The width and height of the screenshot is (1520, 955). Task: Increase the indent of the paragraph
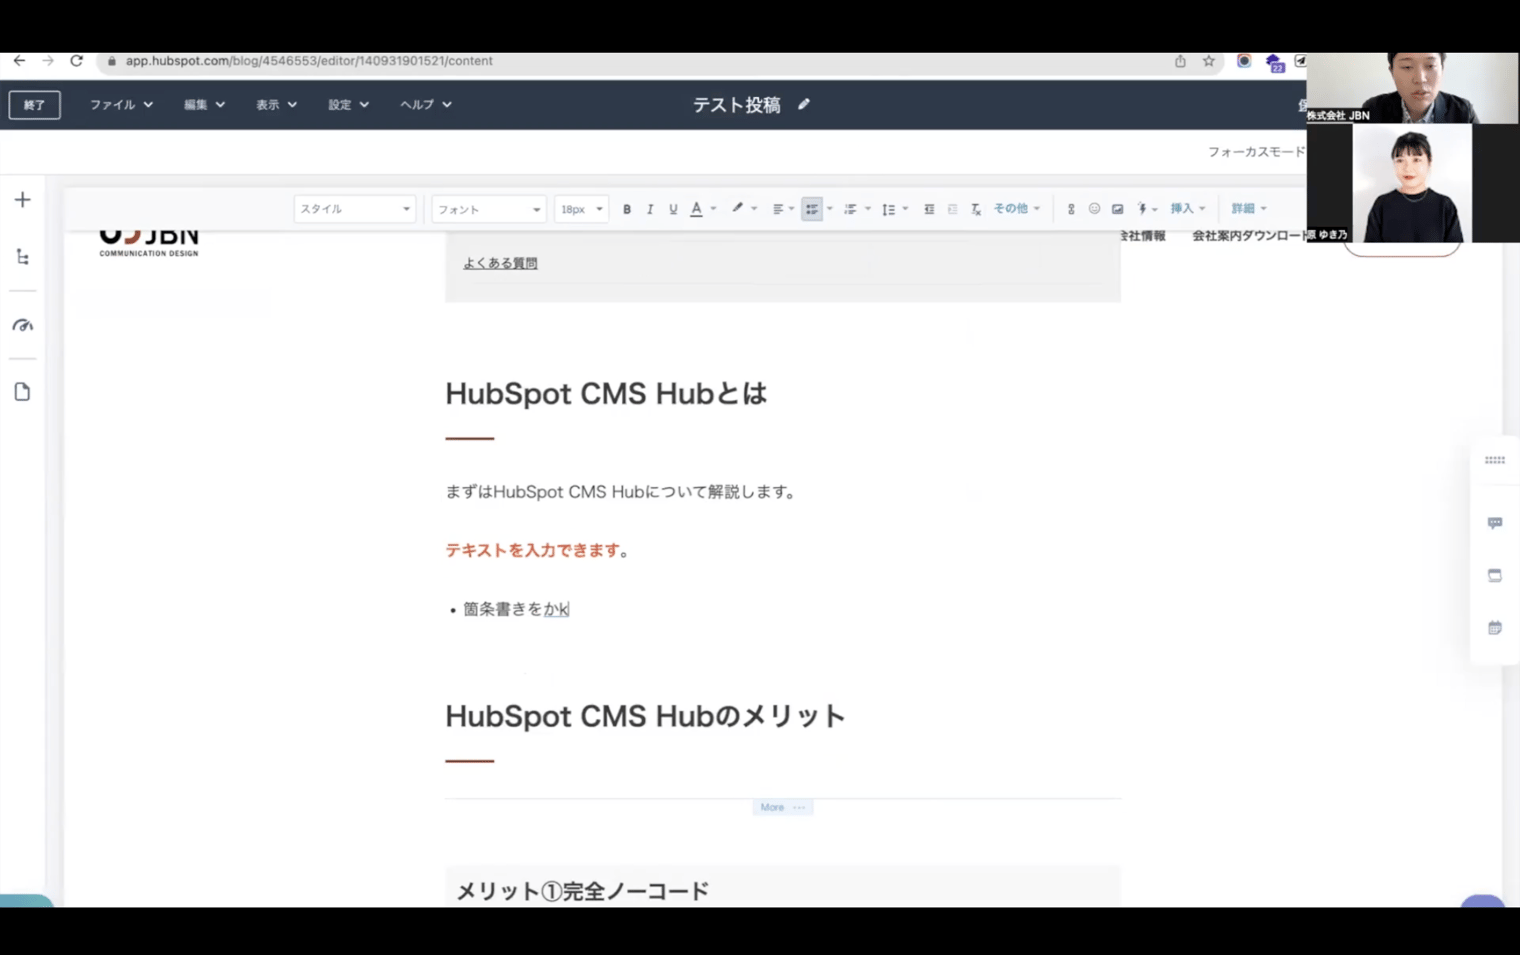point(952,209)
